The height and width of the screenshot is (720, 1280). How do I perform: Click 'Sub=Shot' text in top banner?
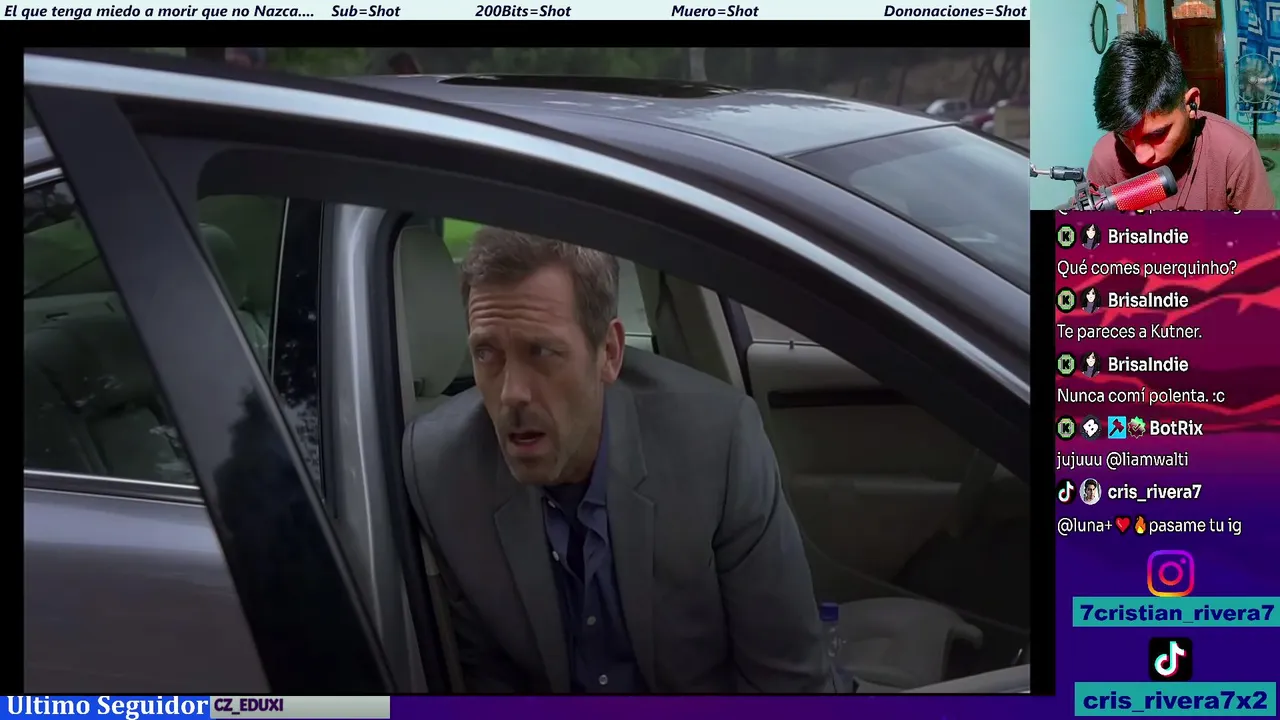365,11
